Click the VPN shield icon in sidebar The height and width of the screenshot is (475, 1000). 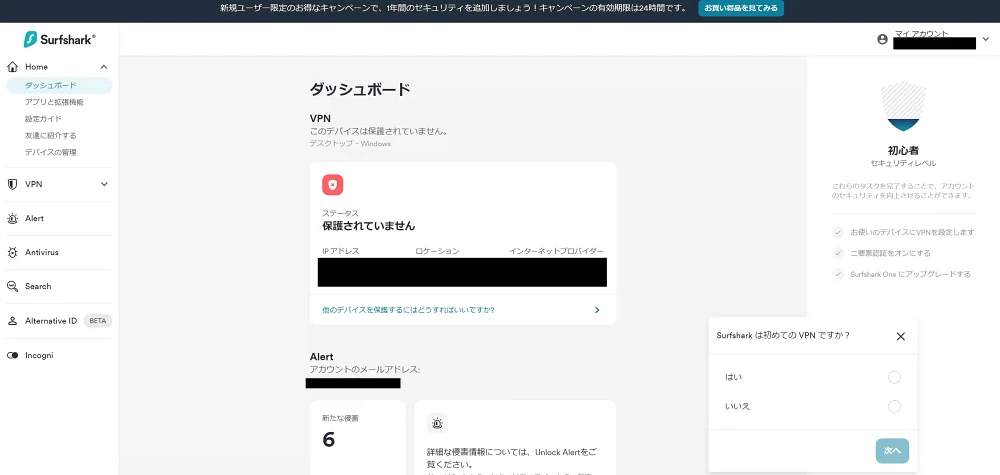click(12, 184)
